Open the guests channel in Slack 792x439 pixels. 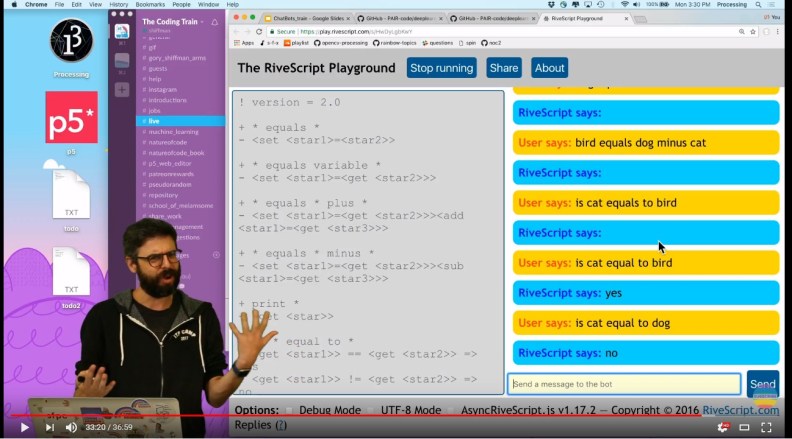[x=158, y=69]
